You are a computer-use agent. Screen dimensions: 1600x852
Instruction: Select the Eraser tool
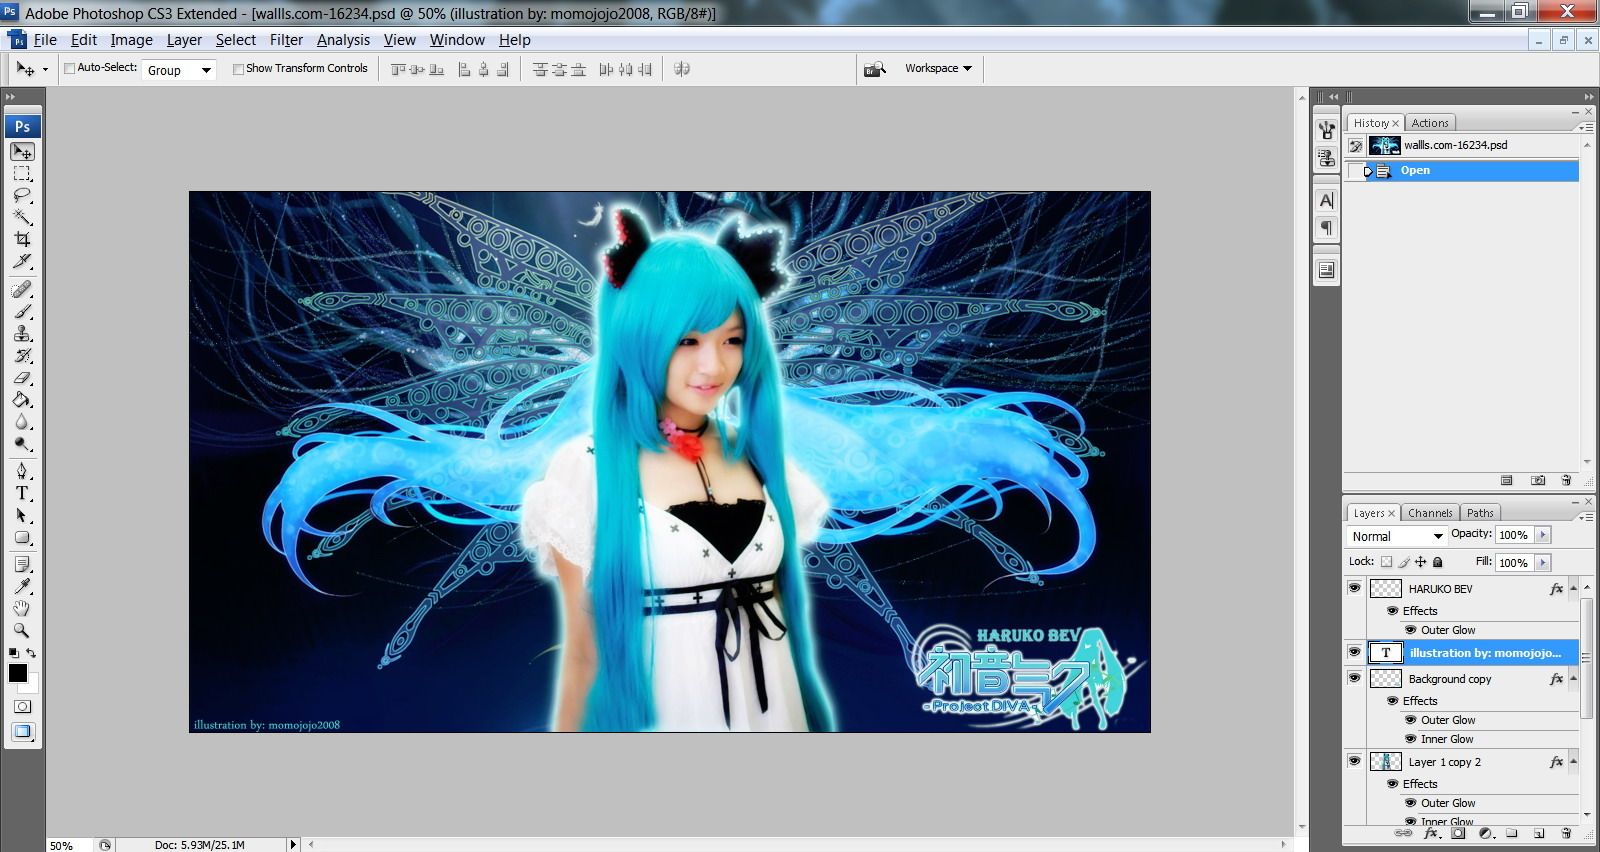[x=22, y=378]
